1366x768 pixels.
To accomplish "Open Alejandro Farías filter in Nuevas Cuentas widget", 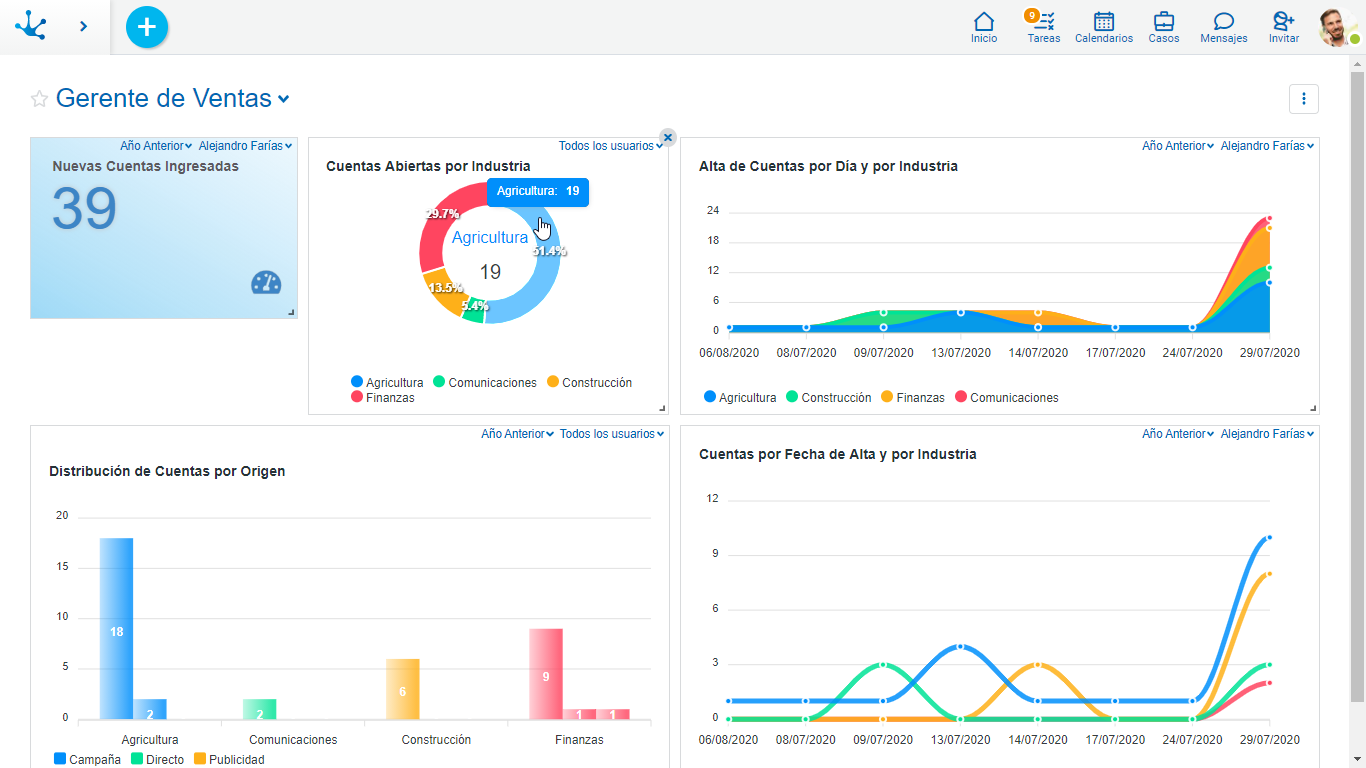I will [x=245, y=146].
